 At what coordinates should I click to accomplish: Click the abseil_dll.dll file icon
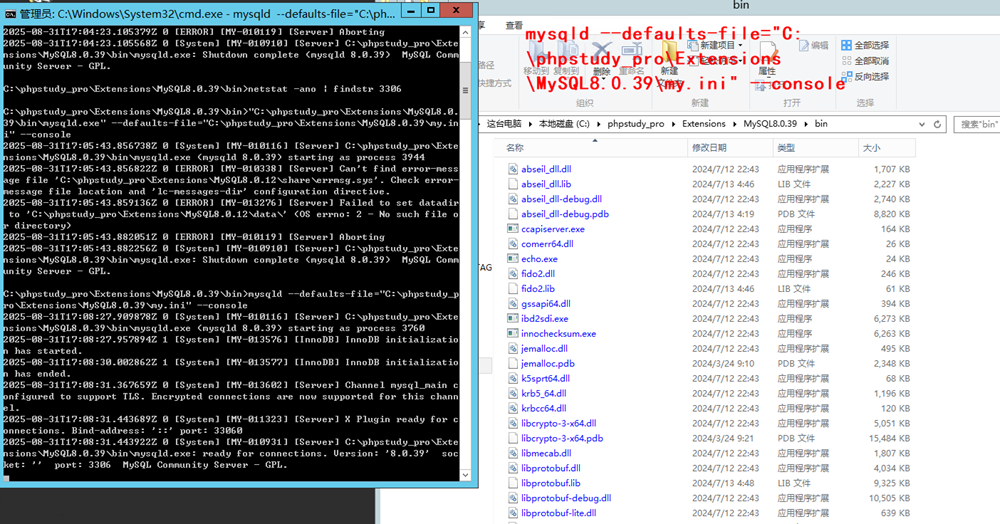click(513, 169)
